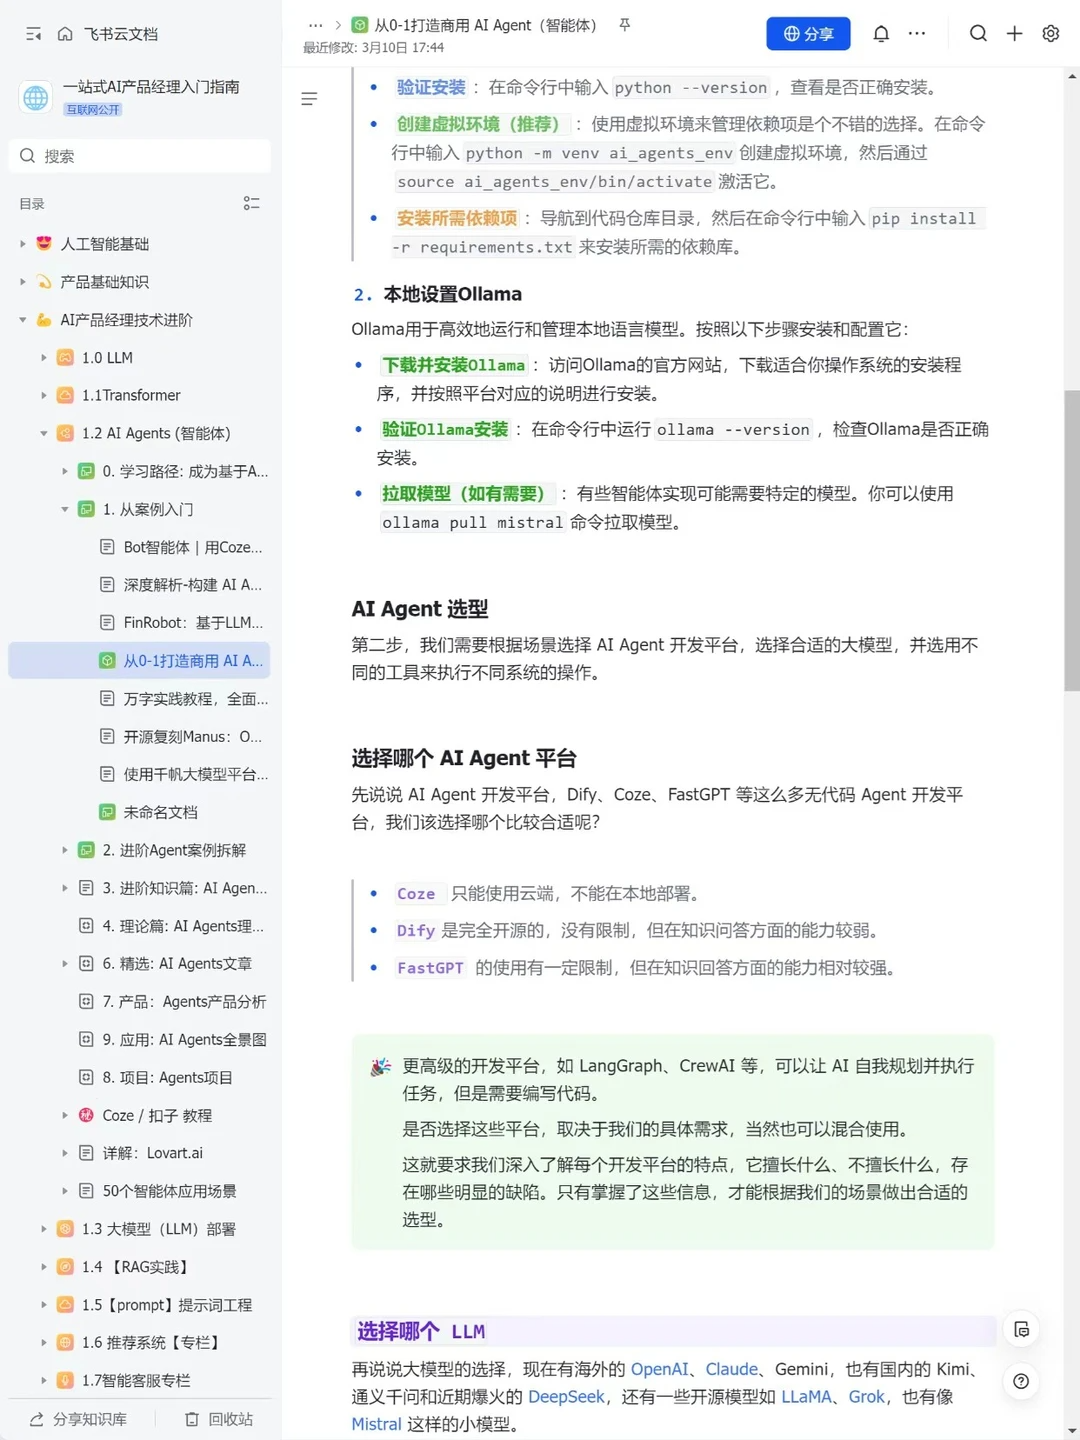Click the document vertical scrollbar thumb

pos(1072,540)
